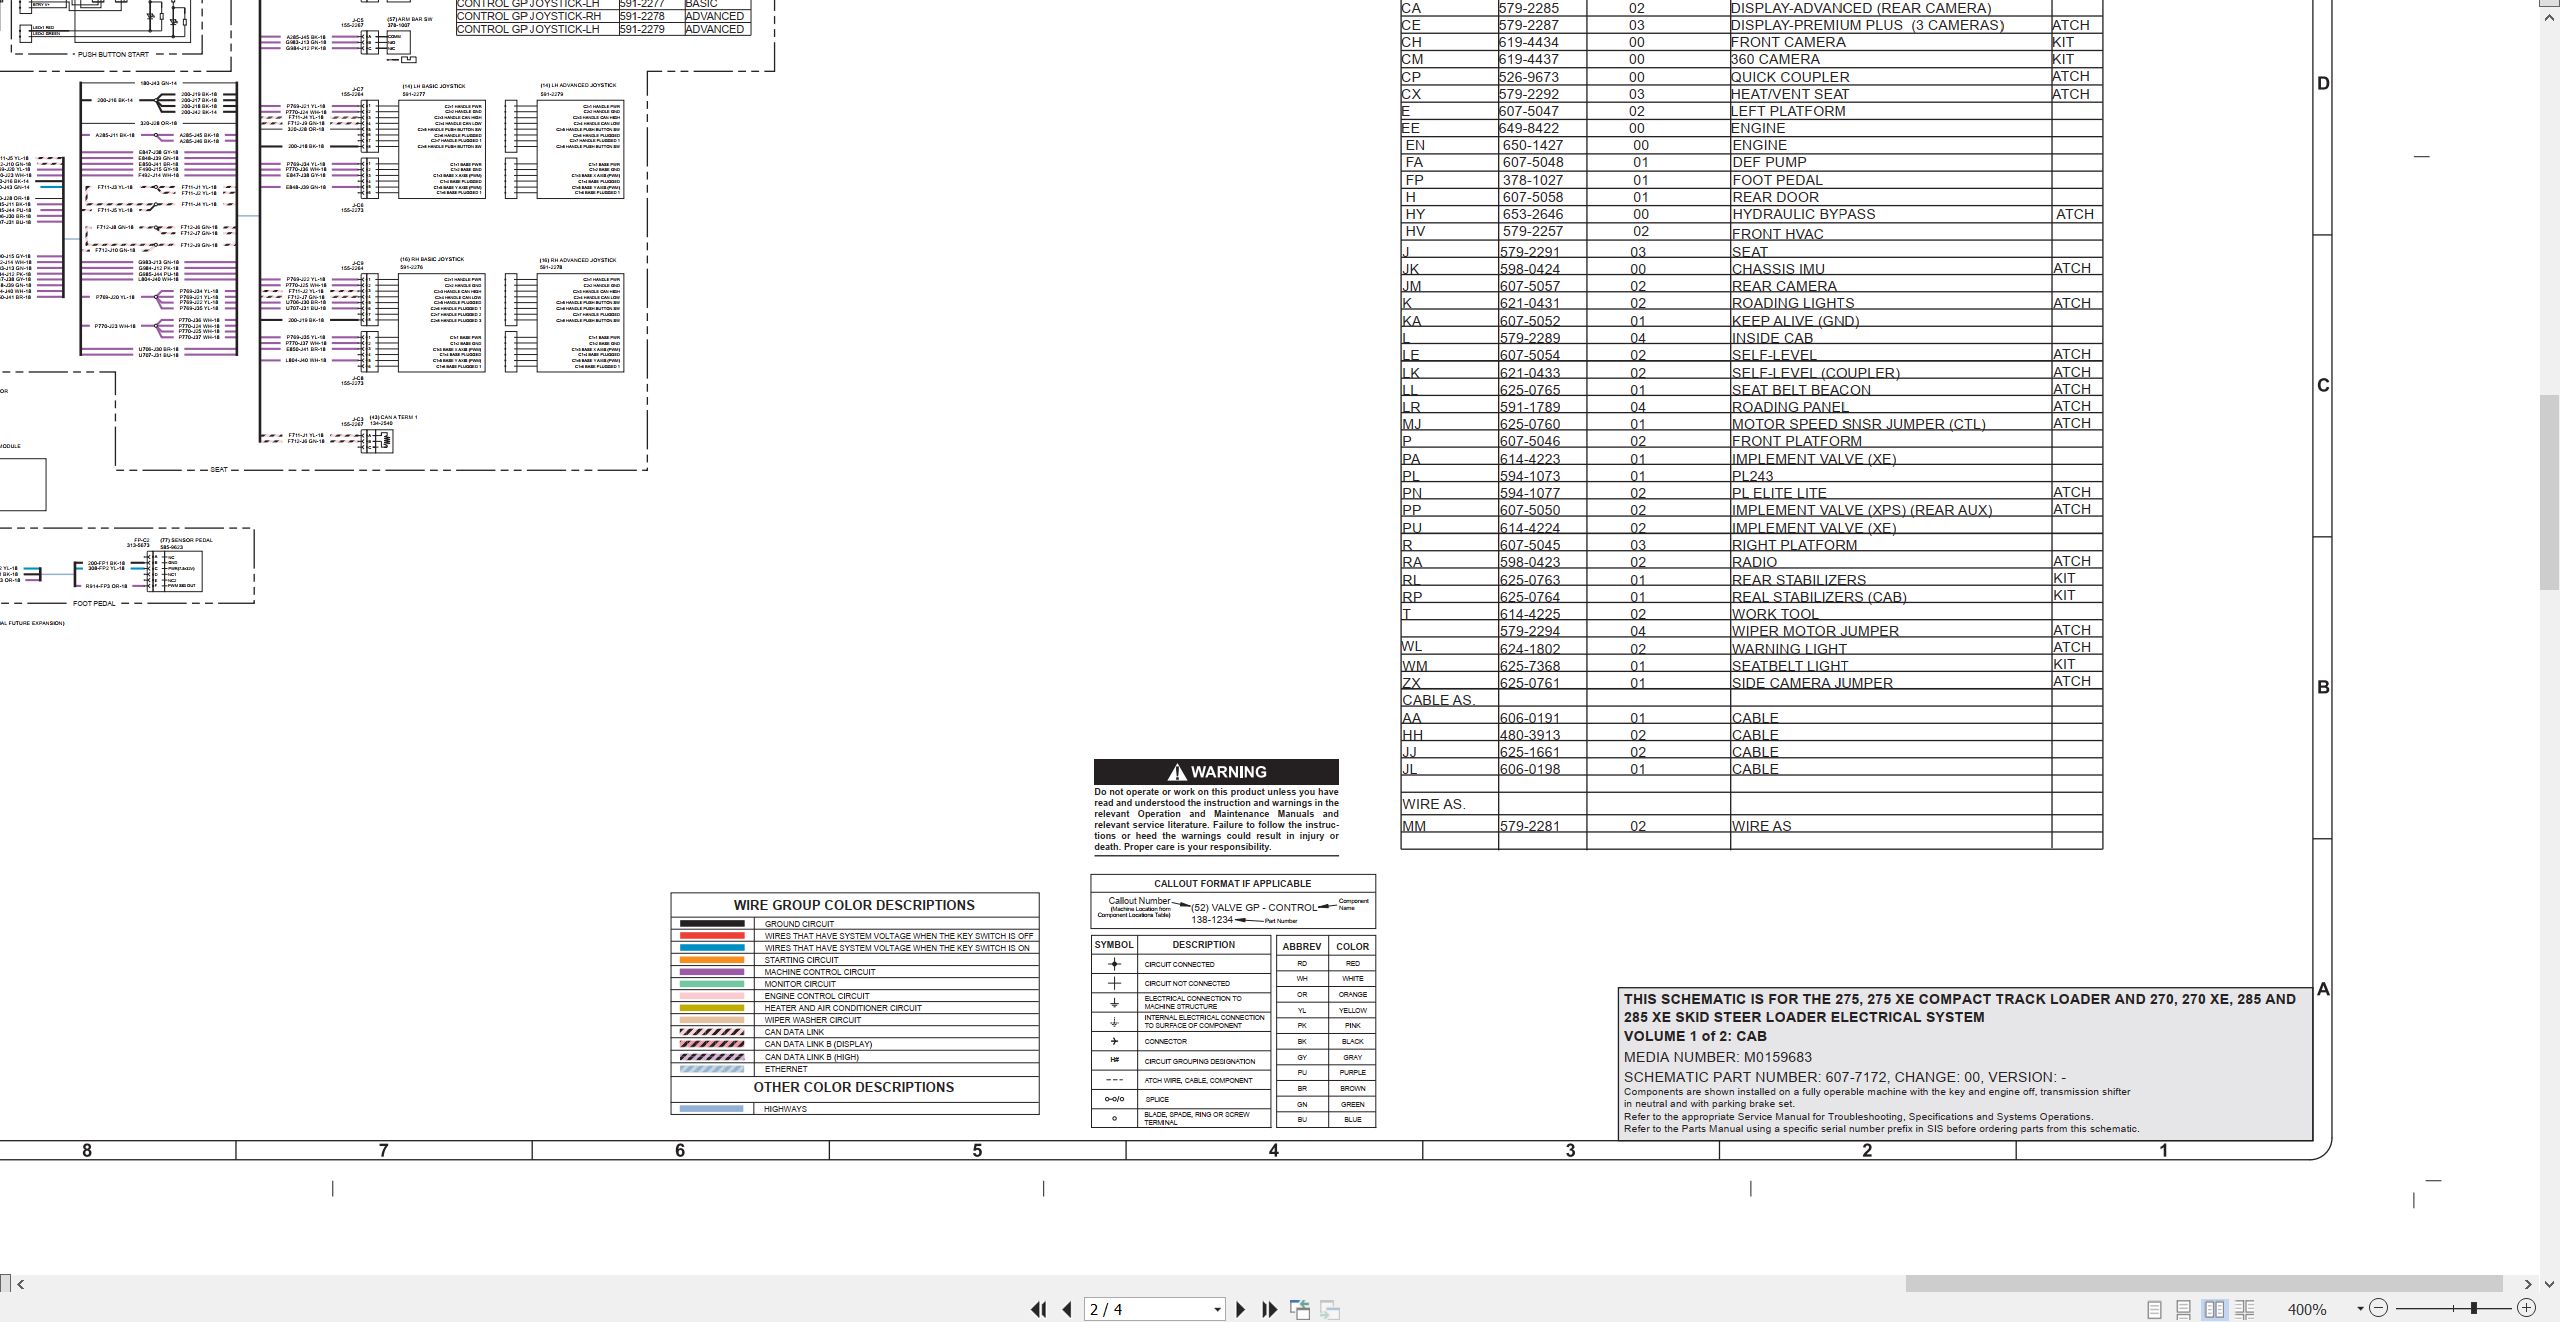
Task: Click the 400% zoom value
Action: pos(2307,1309)
